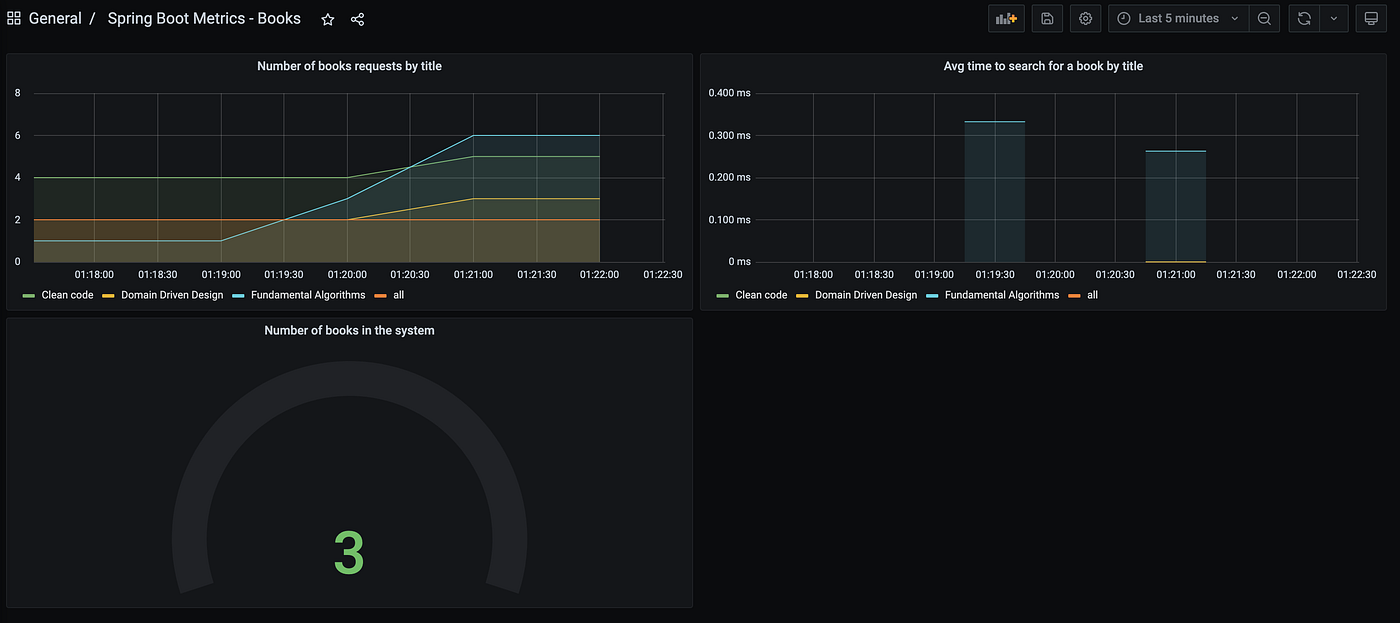The width and height of the screenshot is (1400, 623).
Task: Open Number of books requests panel menu
Action: click(x=349, y=66)
